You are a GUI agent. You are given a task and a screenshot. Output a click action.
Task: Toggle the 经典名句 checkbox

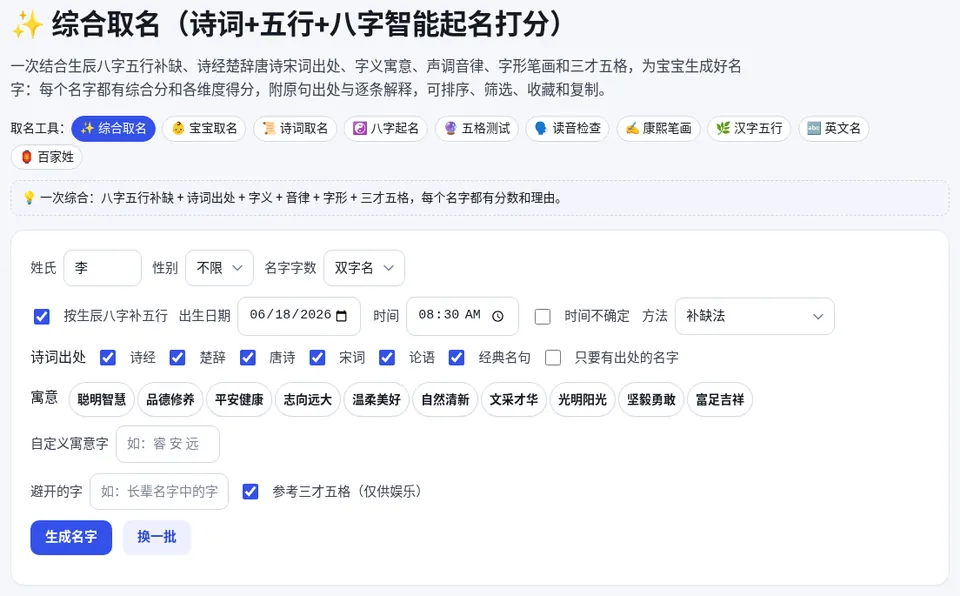[457, 358]
